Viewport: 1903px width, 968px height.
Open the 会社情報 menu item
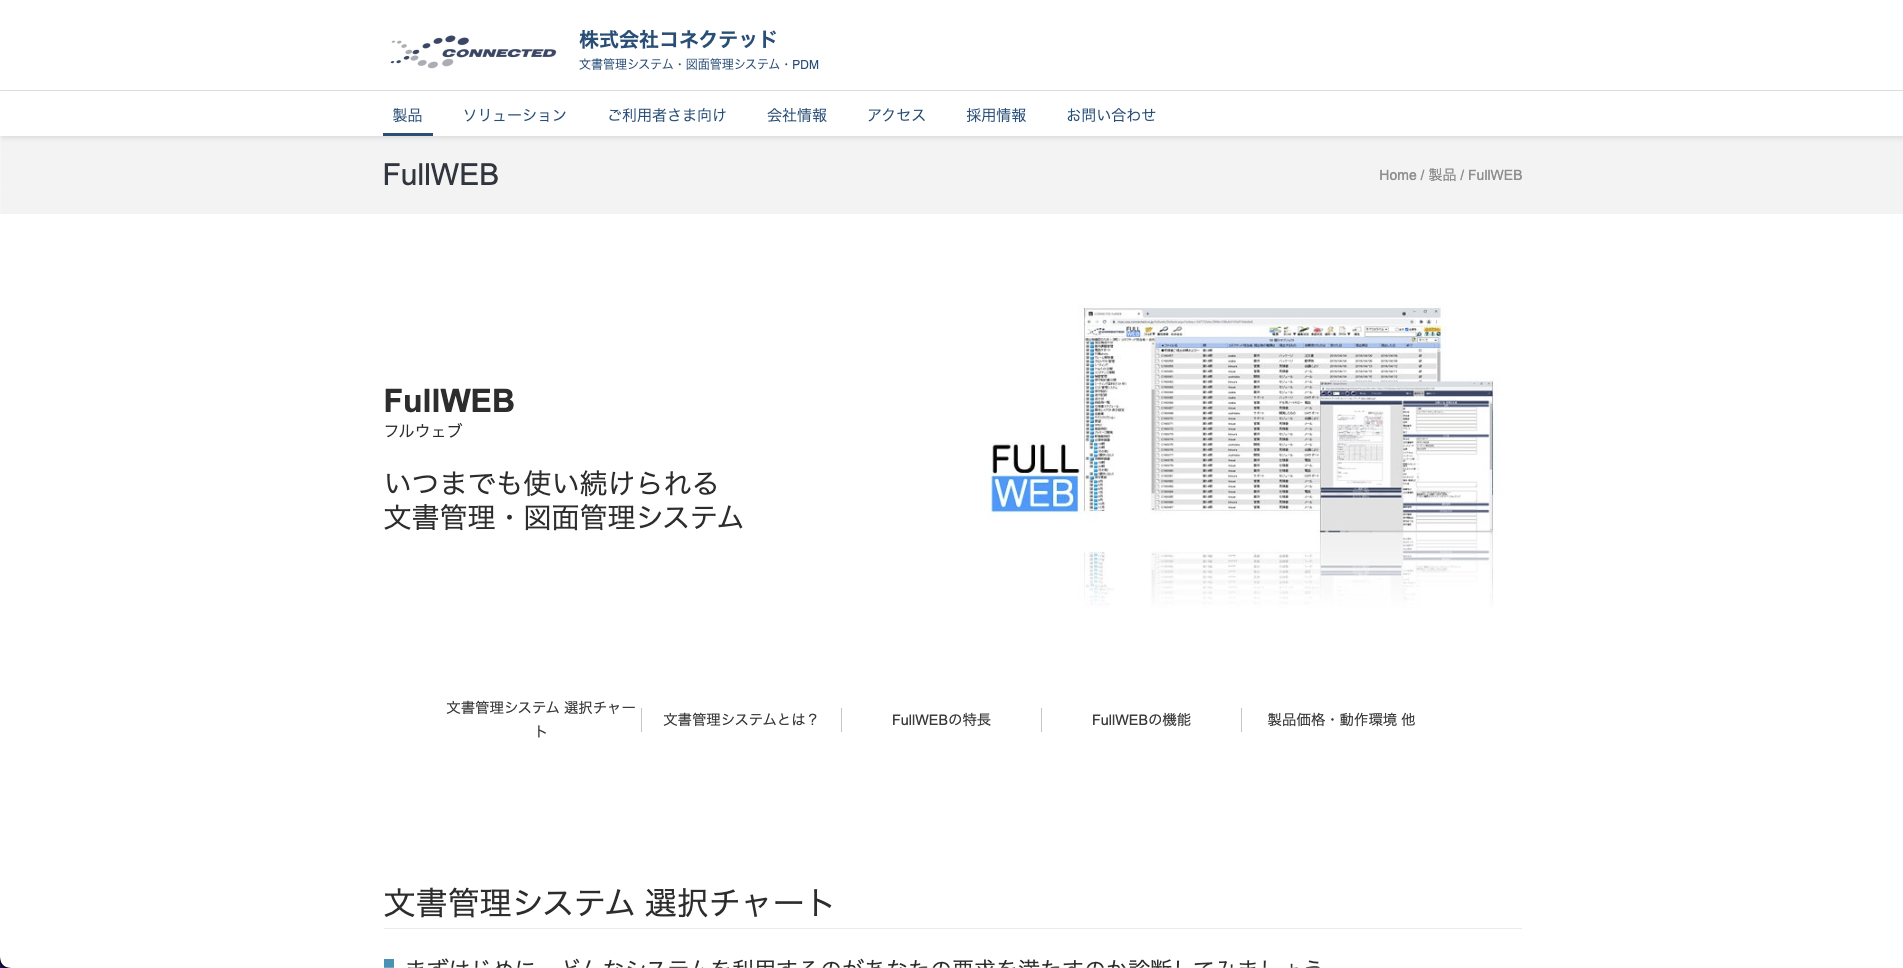pos(796,115)
